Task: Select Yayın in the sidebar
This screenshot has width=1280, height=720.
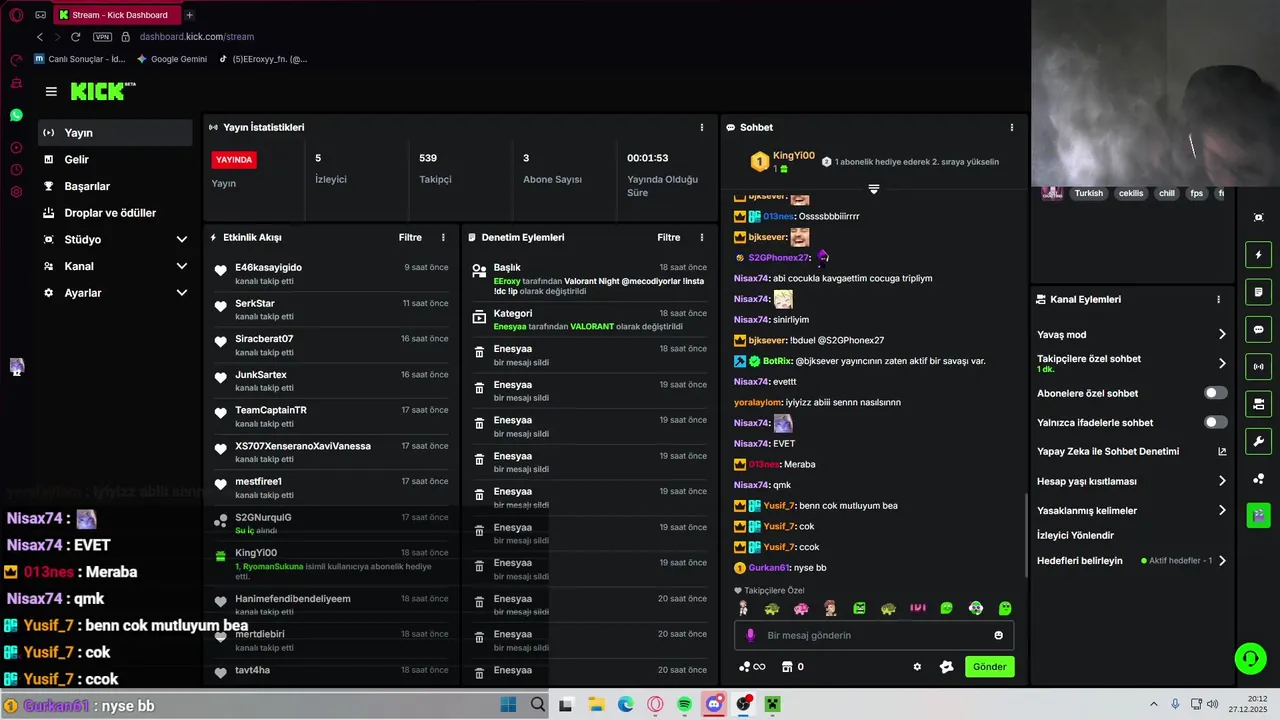Action: tap(115, 133)
